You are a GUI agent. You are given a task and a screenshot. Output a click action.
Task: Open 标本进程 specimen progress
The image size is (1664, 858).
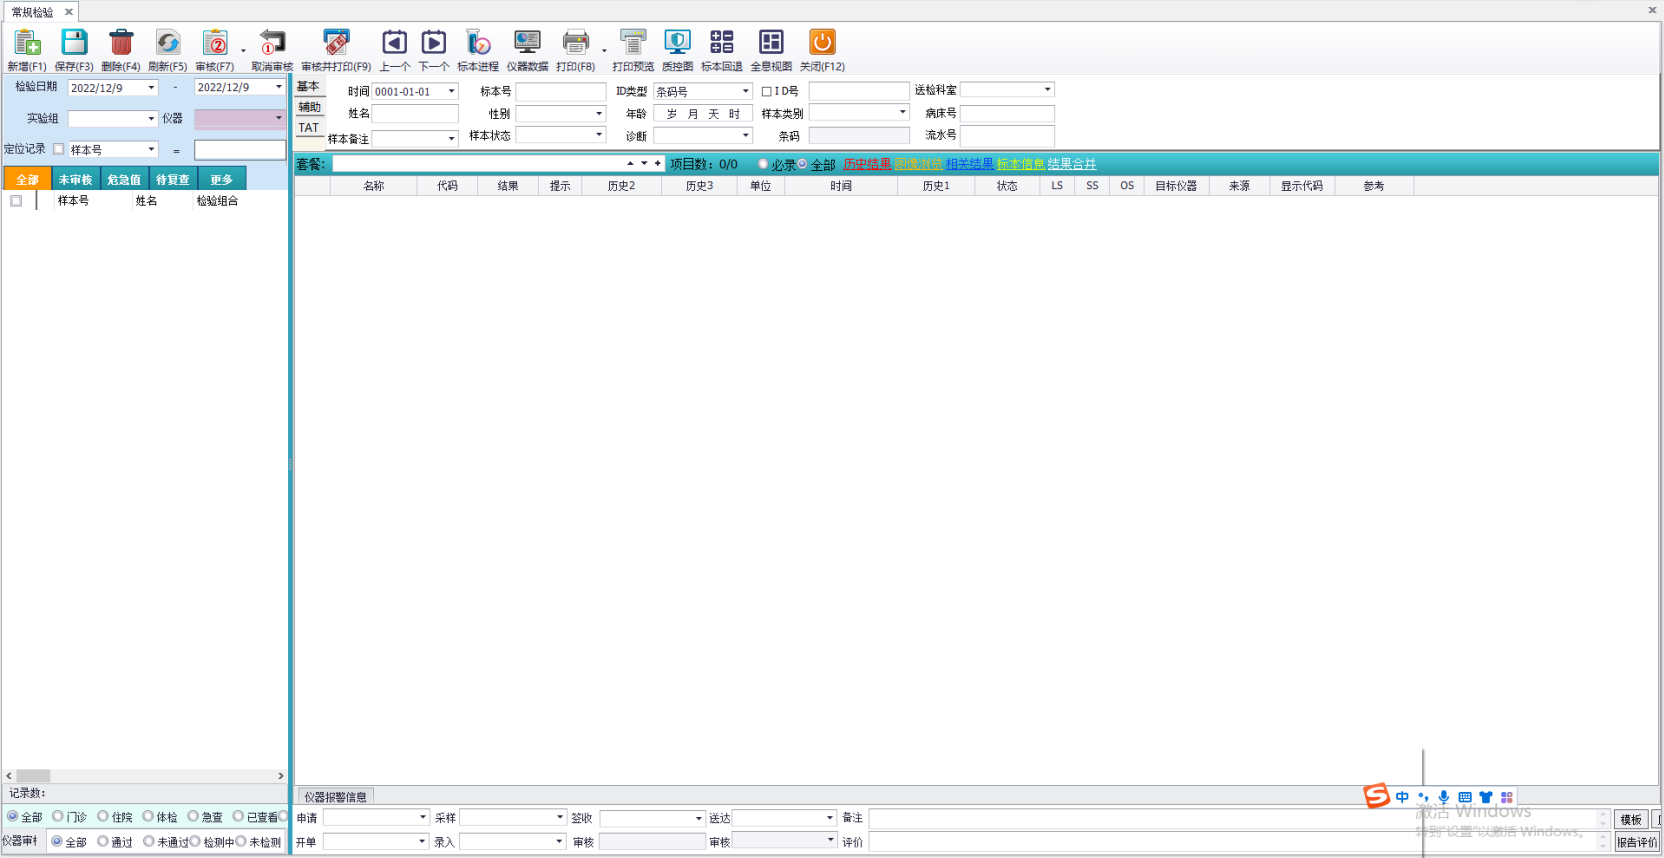478,42
